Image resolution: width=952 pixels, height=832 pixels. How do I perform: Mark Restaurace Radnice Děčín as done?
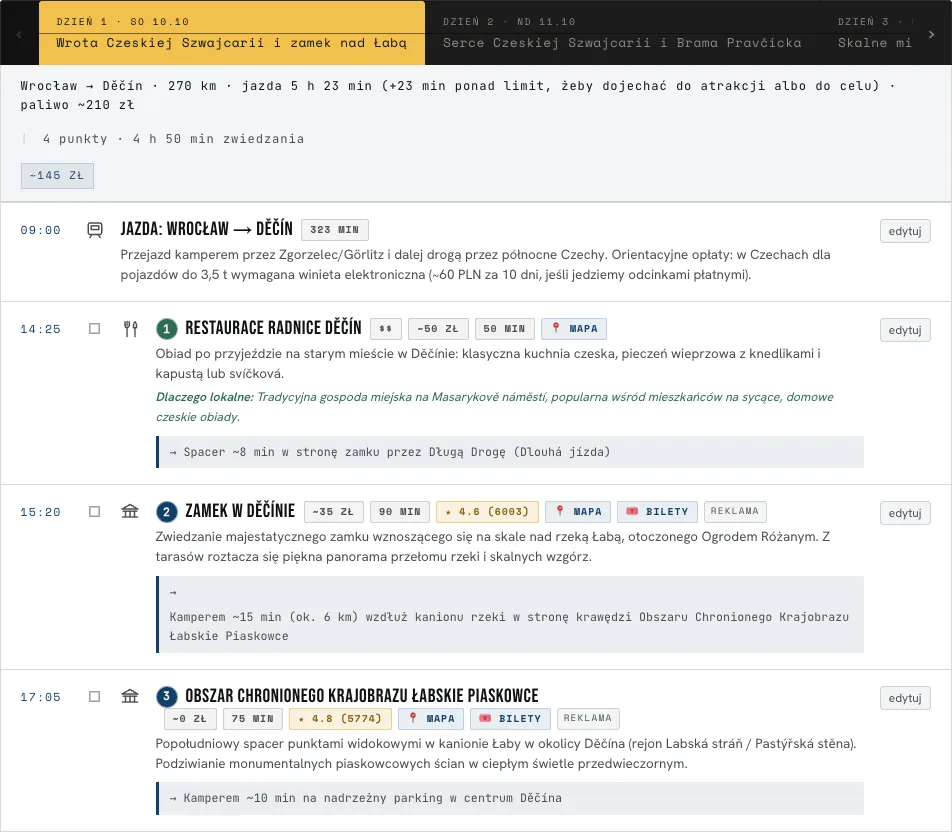click(x=94, y=329)
